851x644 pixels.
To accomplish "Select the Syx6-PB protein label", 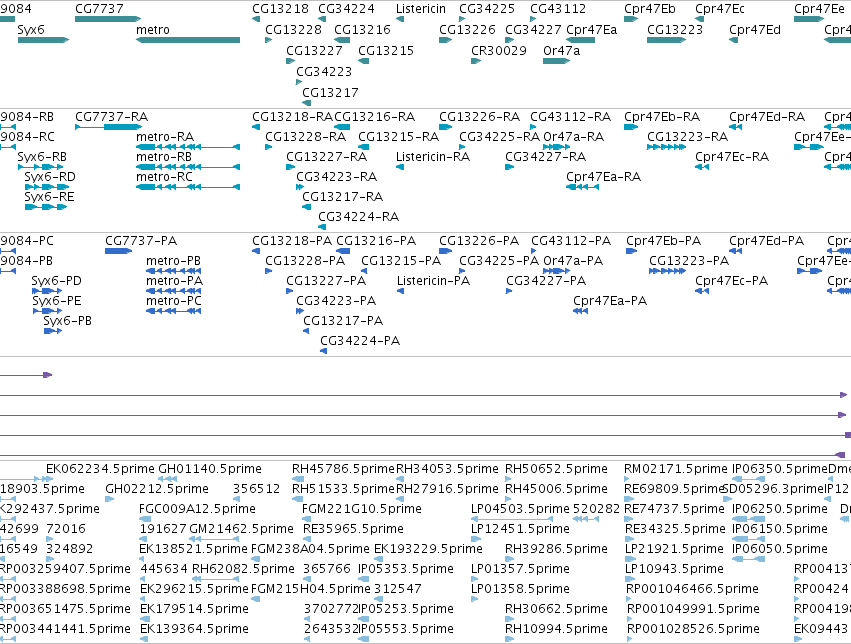I will point(67,321).
